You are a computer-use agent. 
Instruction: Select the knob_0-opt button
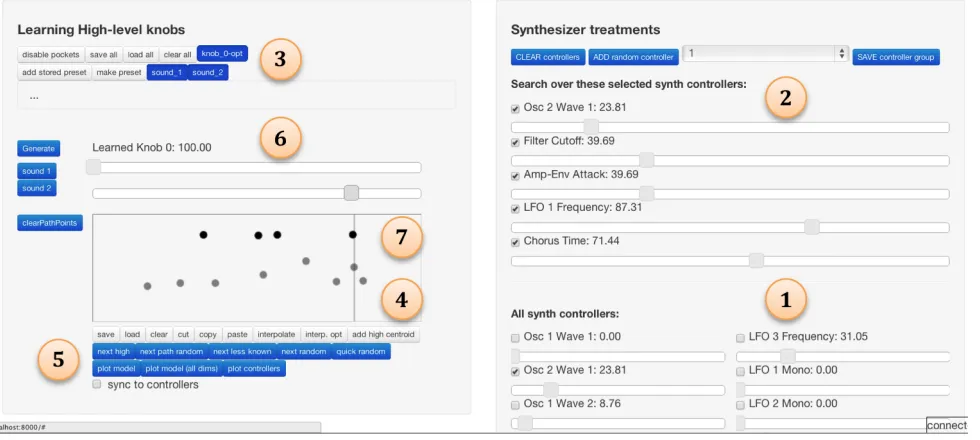222,54
